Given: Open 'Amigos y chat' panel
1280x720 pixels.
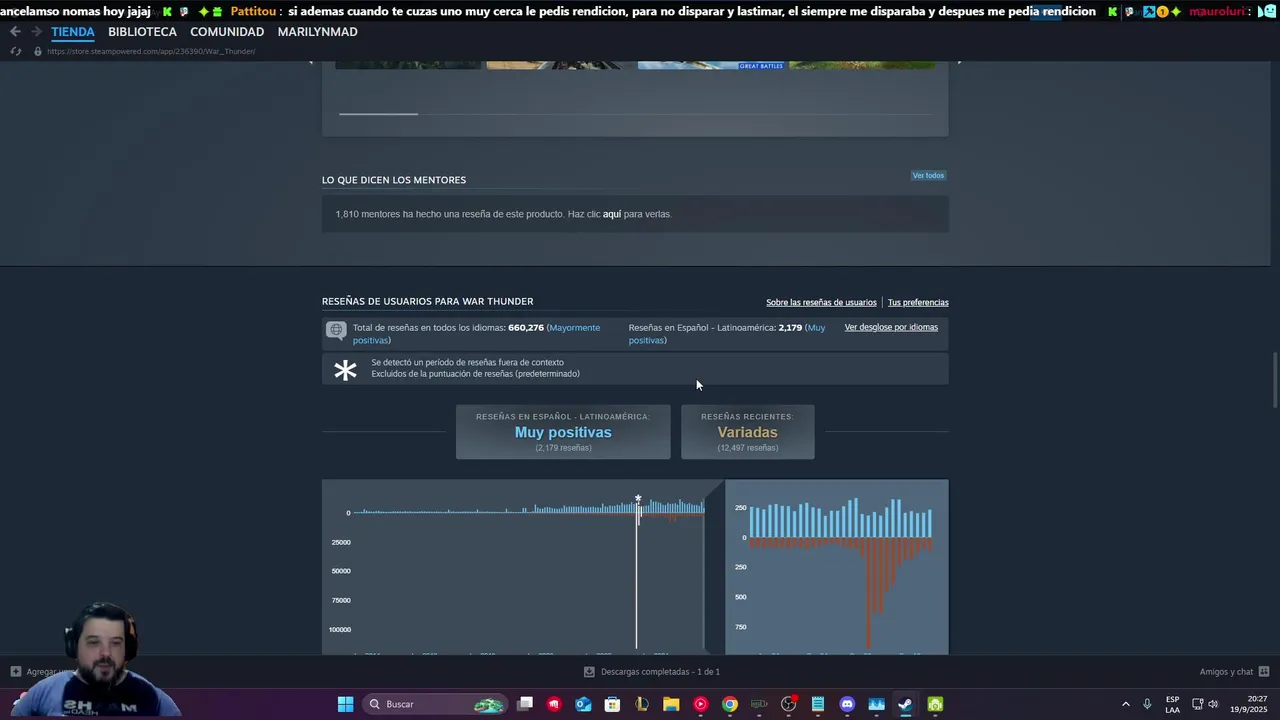Looking at the screenshot, I should tap(1226, 672).
